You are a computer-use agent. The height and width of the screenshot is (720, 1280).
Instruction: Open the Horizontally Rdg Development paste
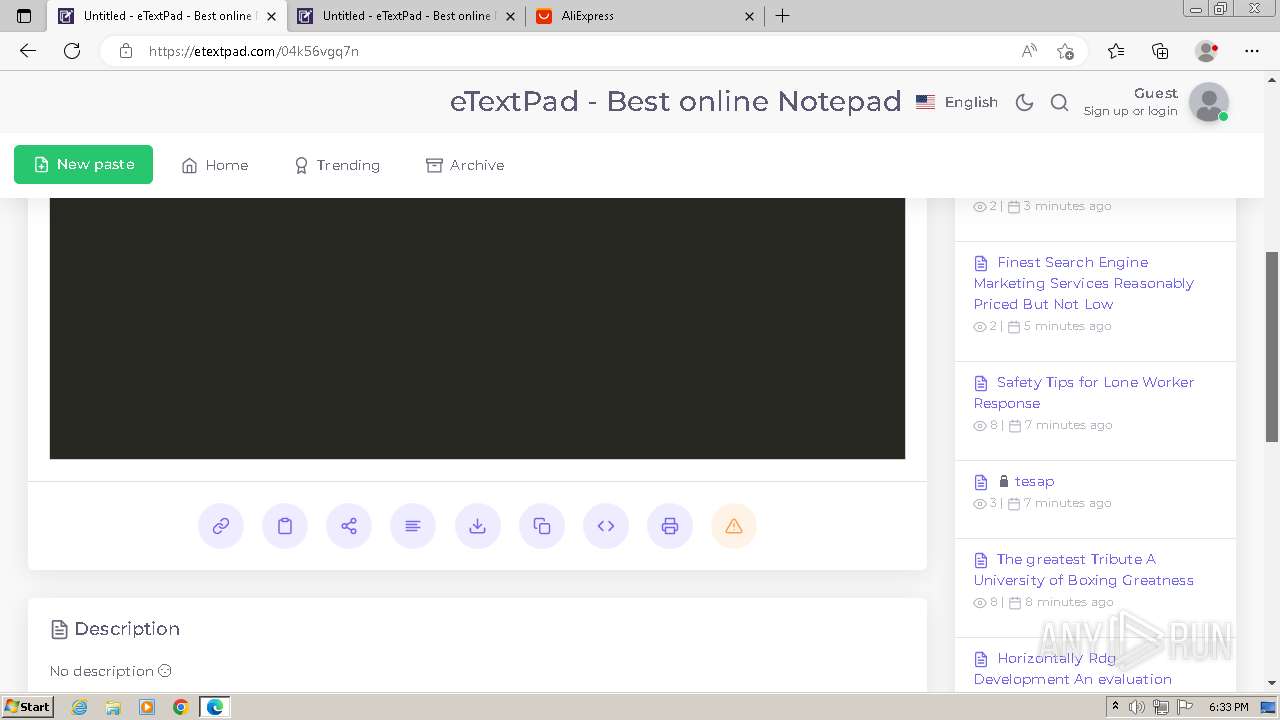coord(1073,668)
